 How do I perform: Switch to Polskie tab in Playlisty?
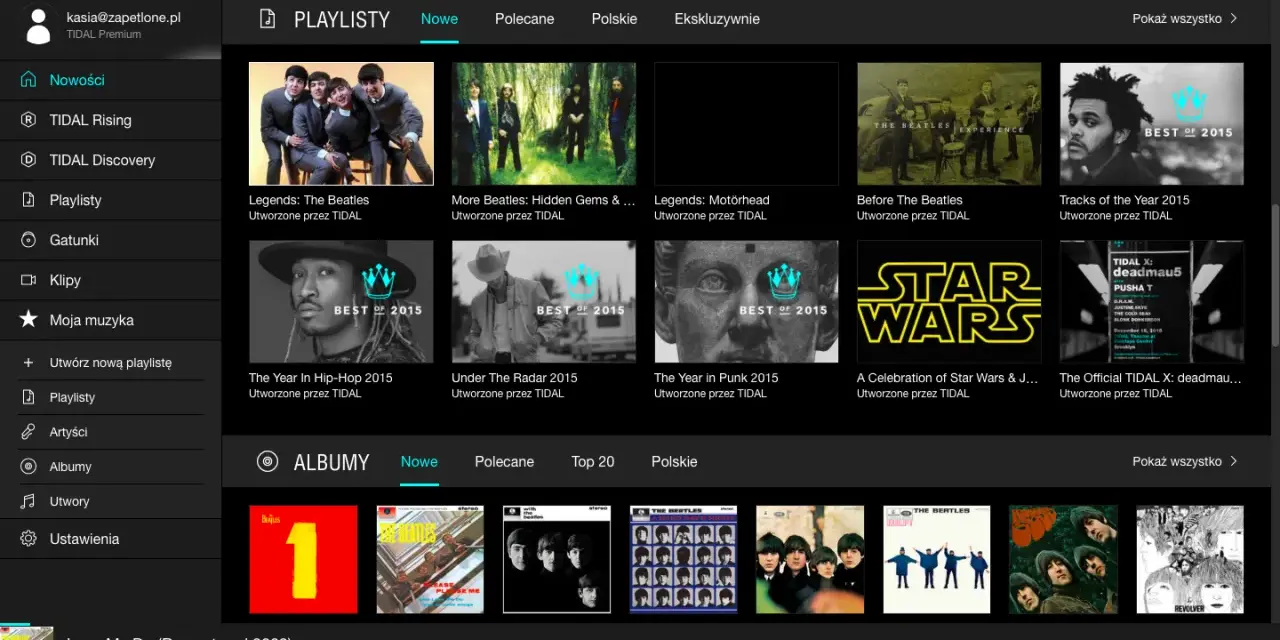click(614, 19)
